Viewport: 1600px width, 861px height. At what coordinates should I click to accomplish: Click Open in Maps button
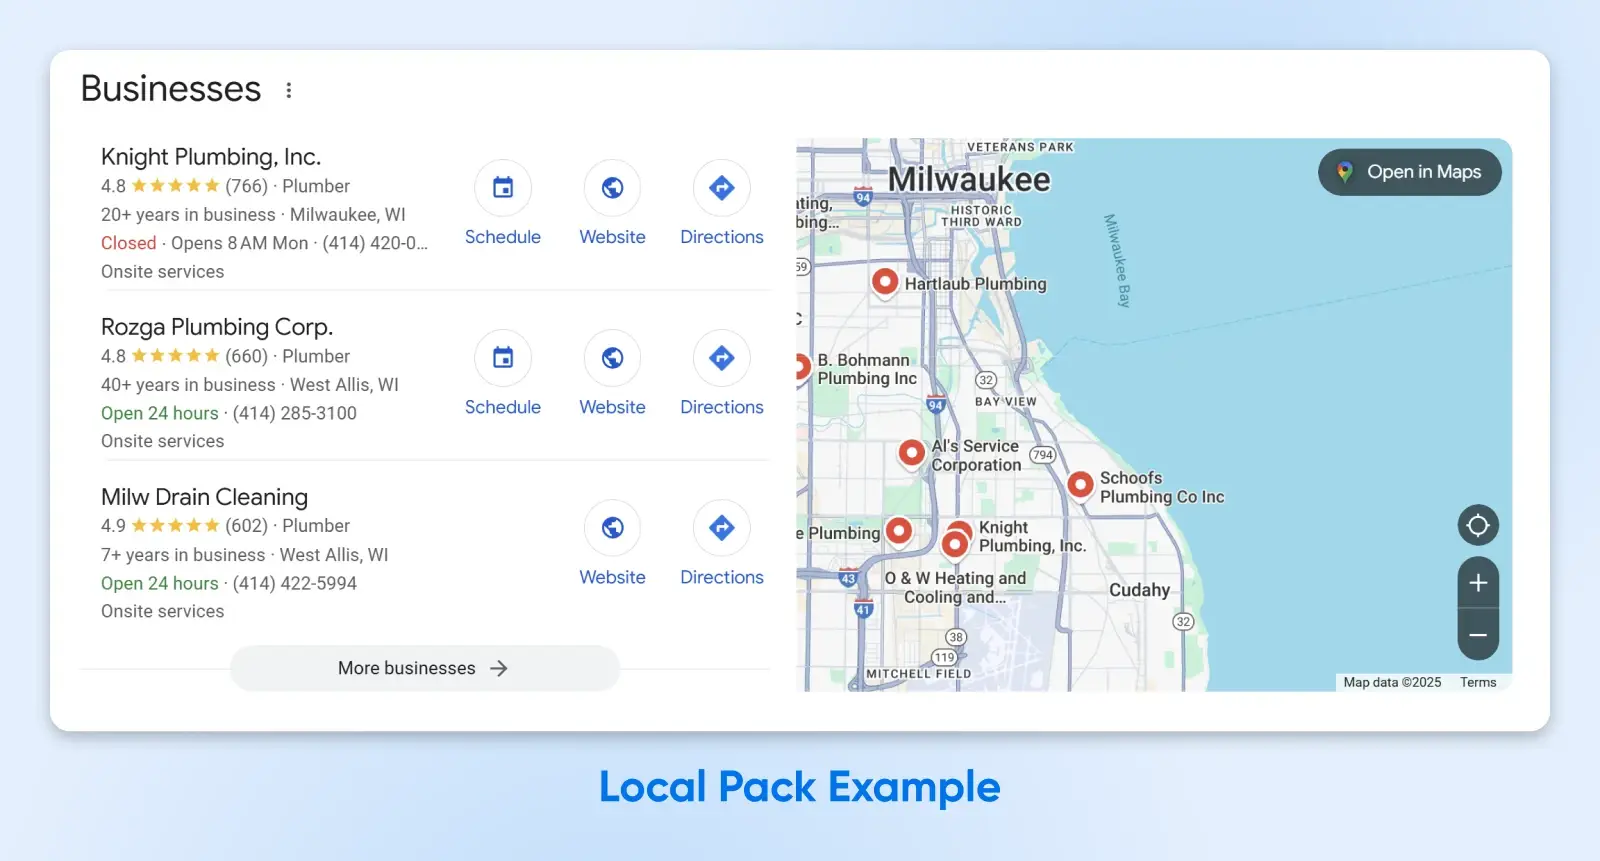1409,172
